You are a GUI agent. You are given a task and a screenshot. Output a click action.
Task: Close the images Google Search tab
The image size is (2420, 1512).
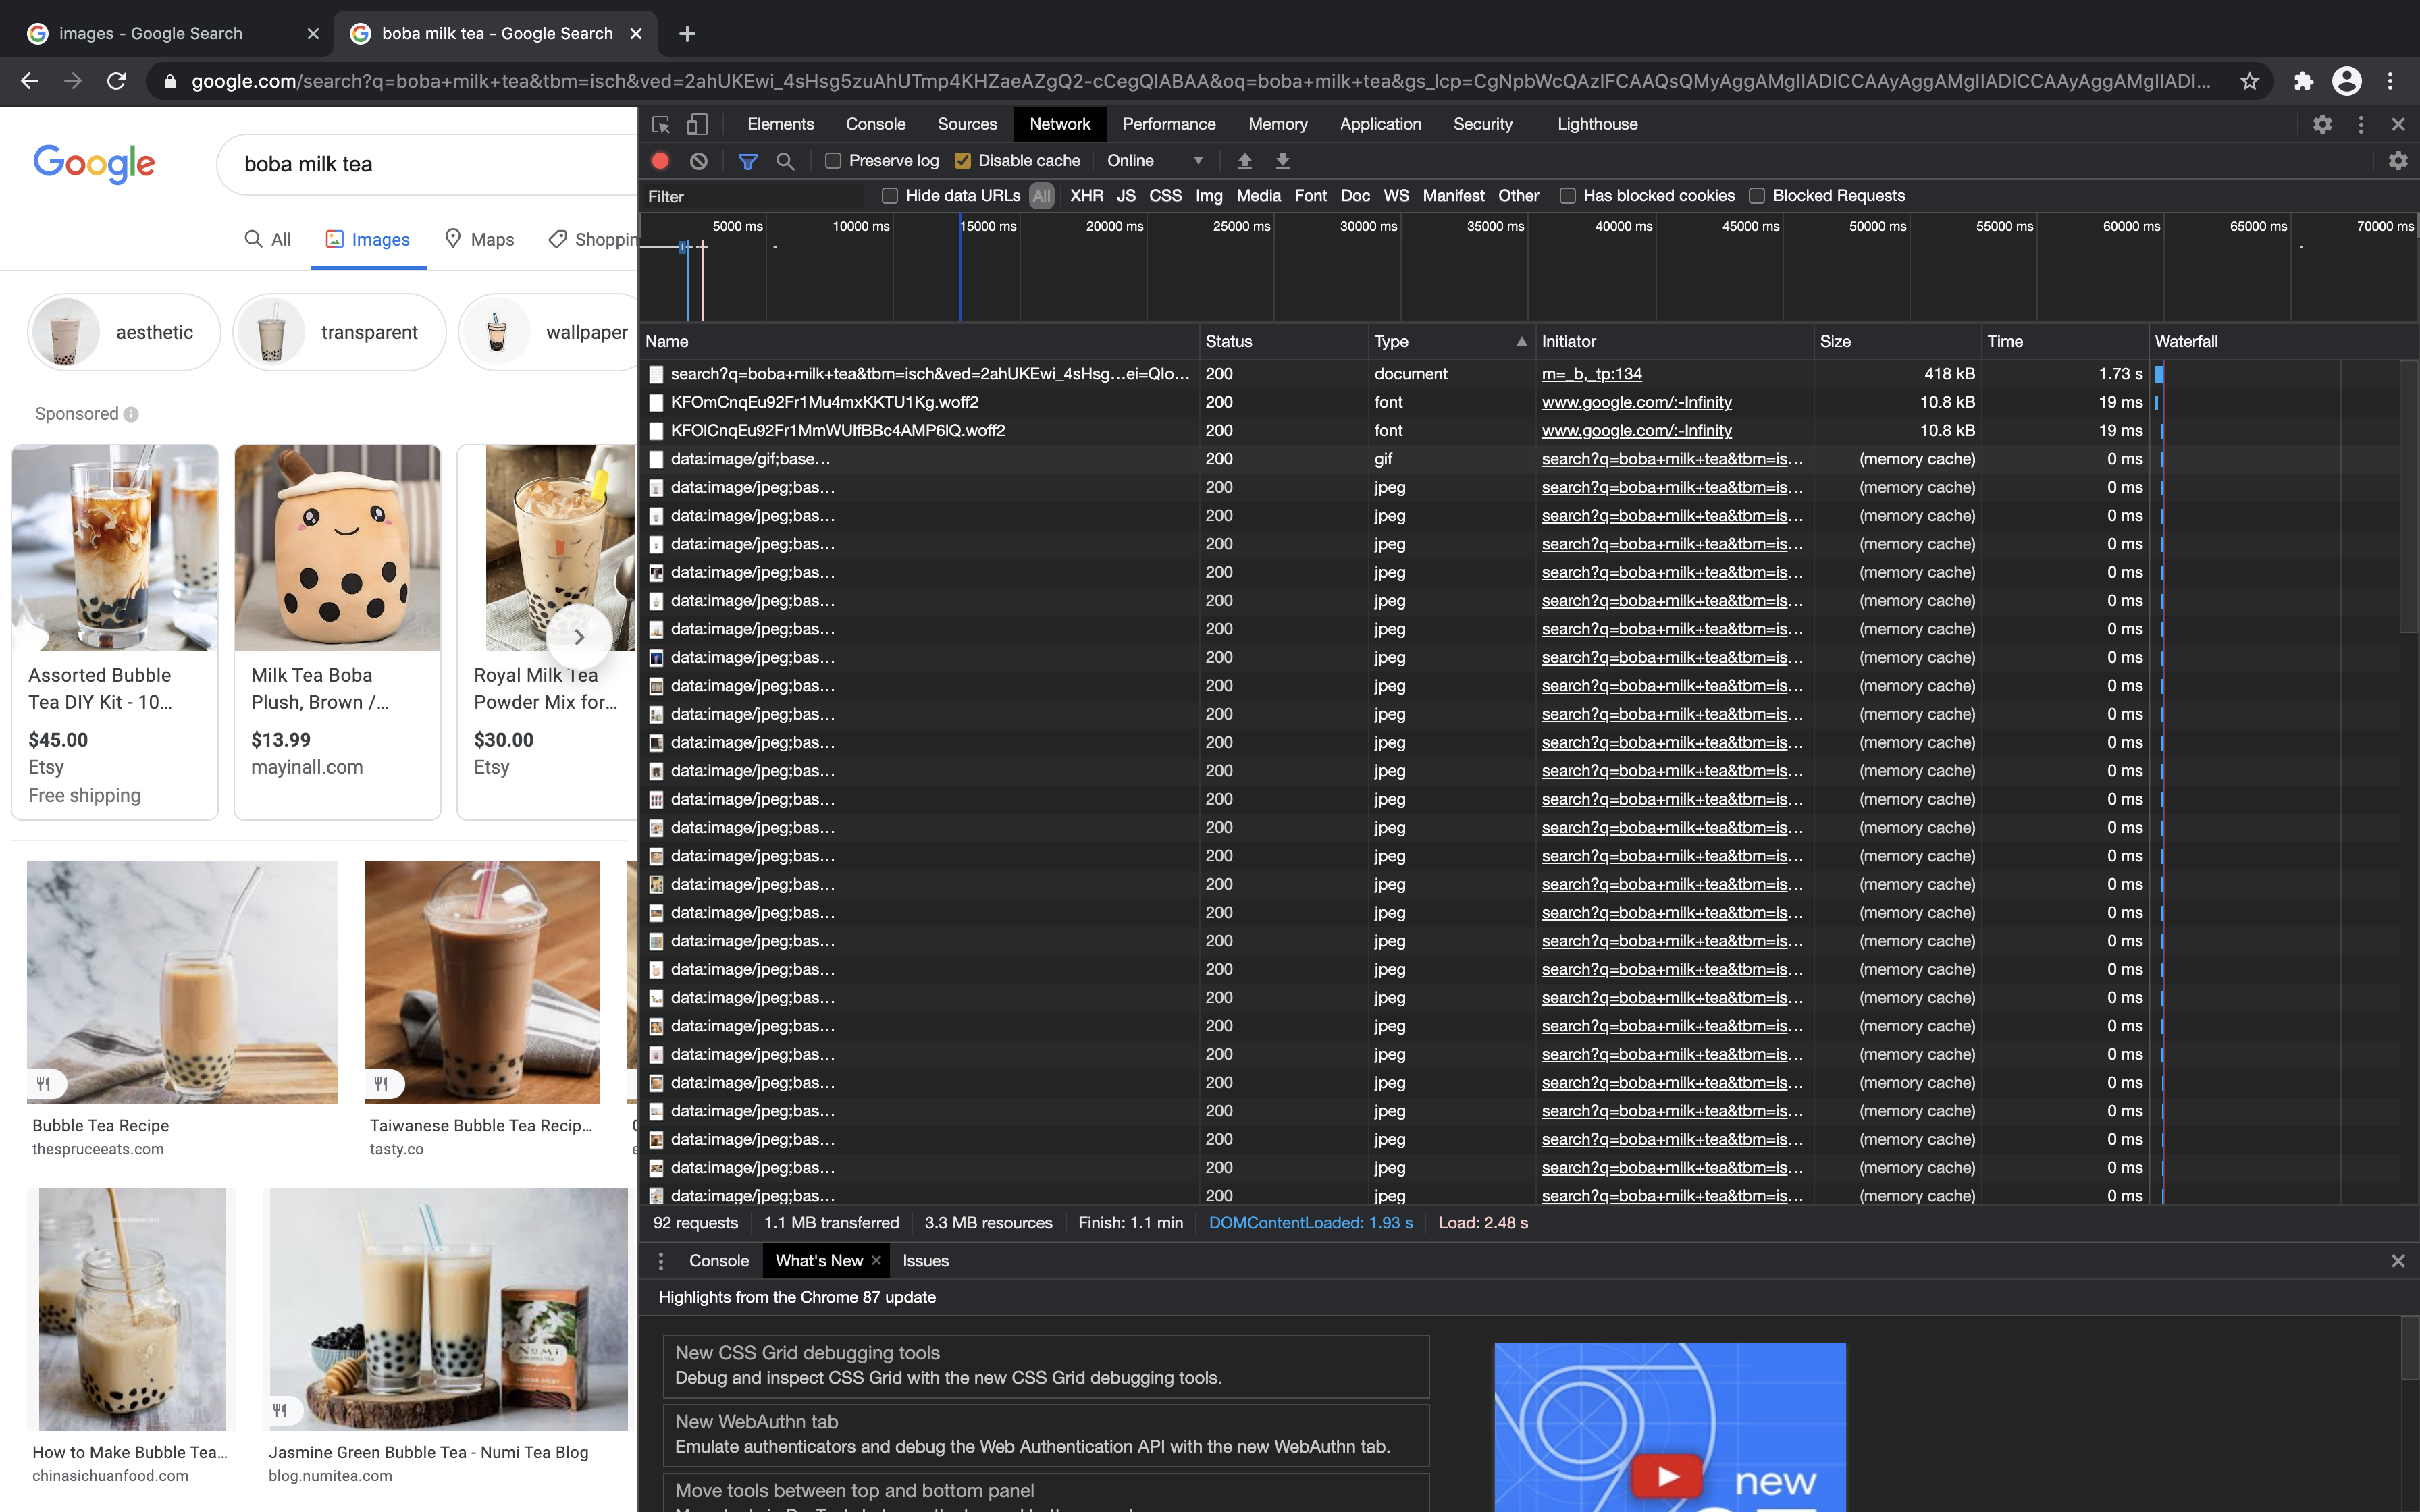313,33
